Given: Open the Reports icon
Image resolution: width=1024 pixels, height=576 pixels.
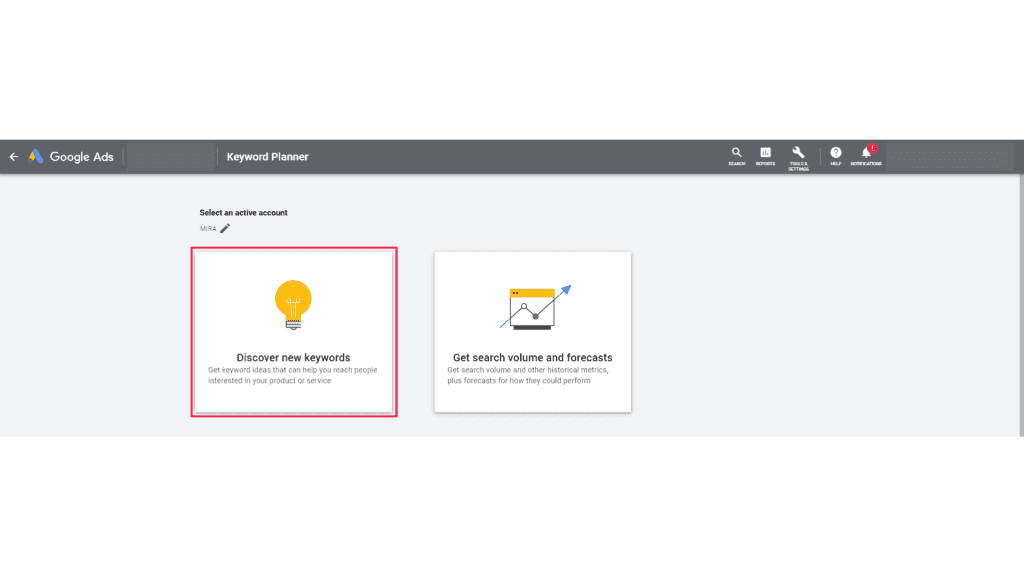Looking at the screenshot, I should (765, 152).
